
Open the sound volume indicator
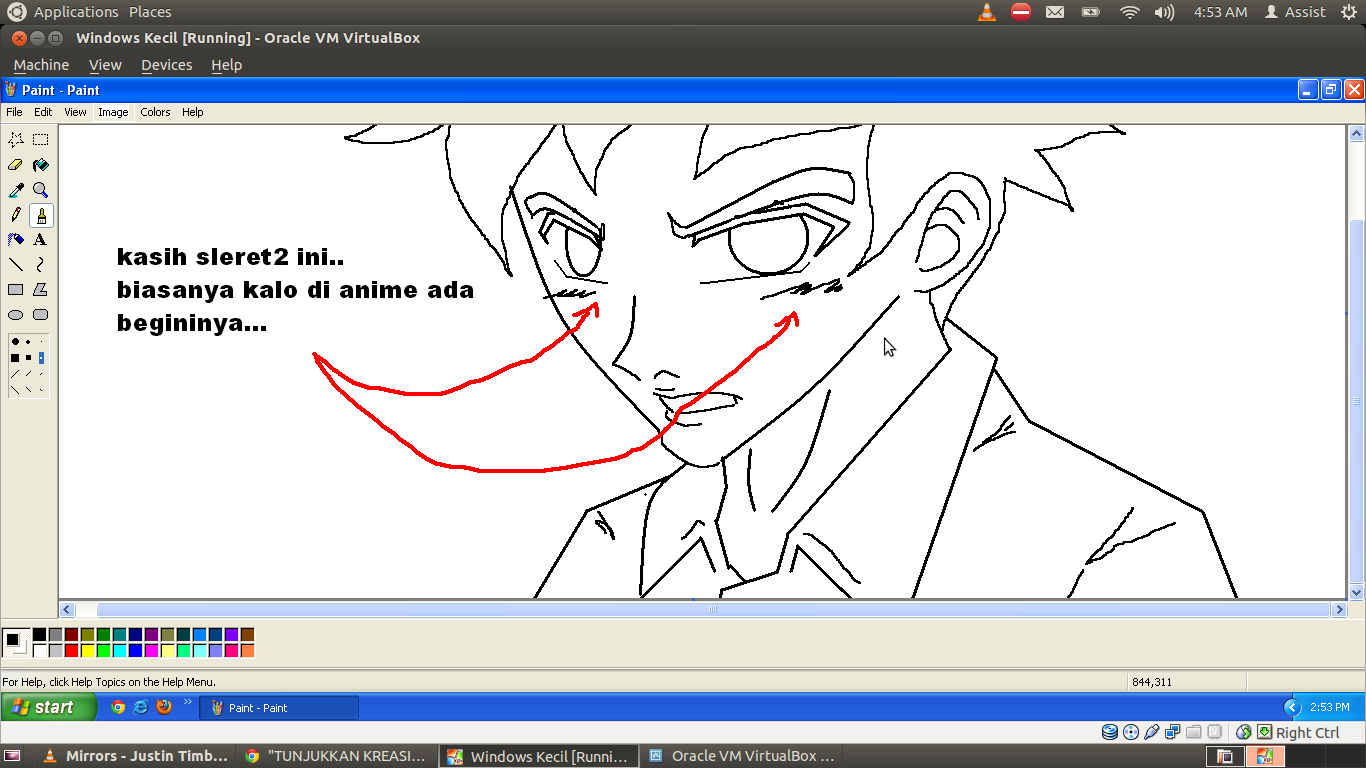click(1164, 12)
